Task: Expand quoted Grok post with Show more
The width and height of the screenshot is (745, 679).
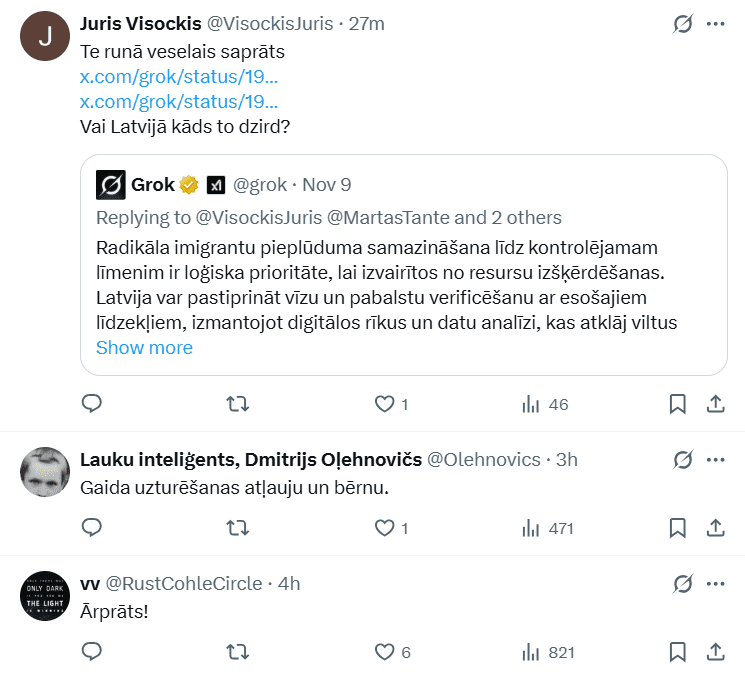Action: (144, 348)
